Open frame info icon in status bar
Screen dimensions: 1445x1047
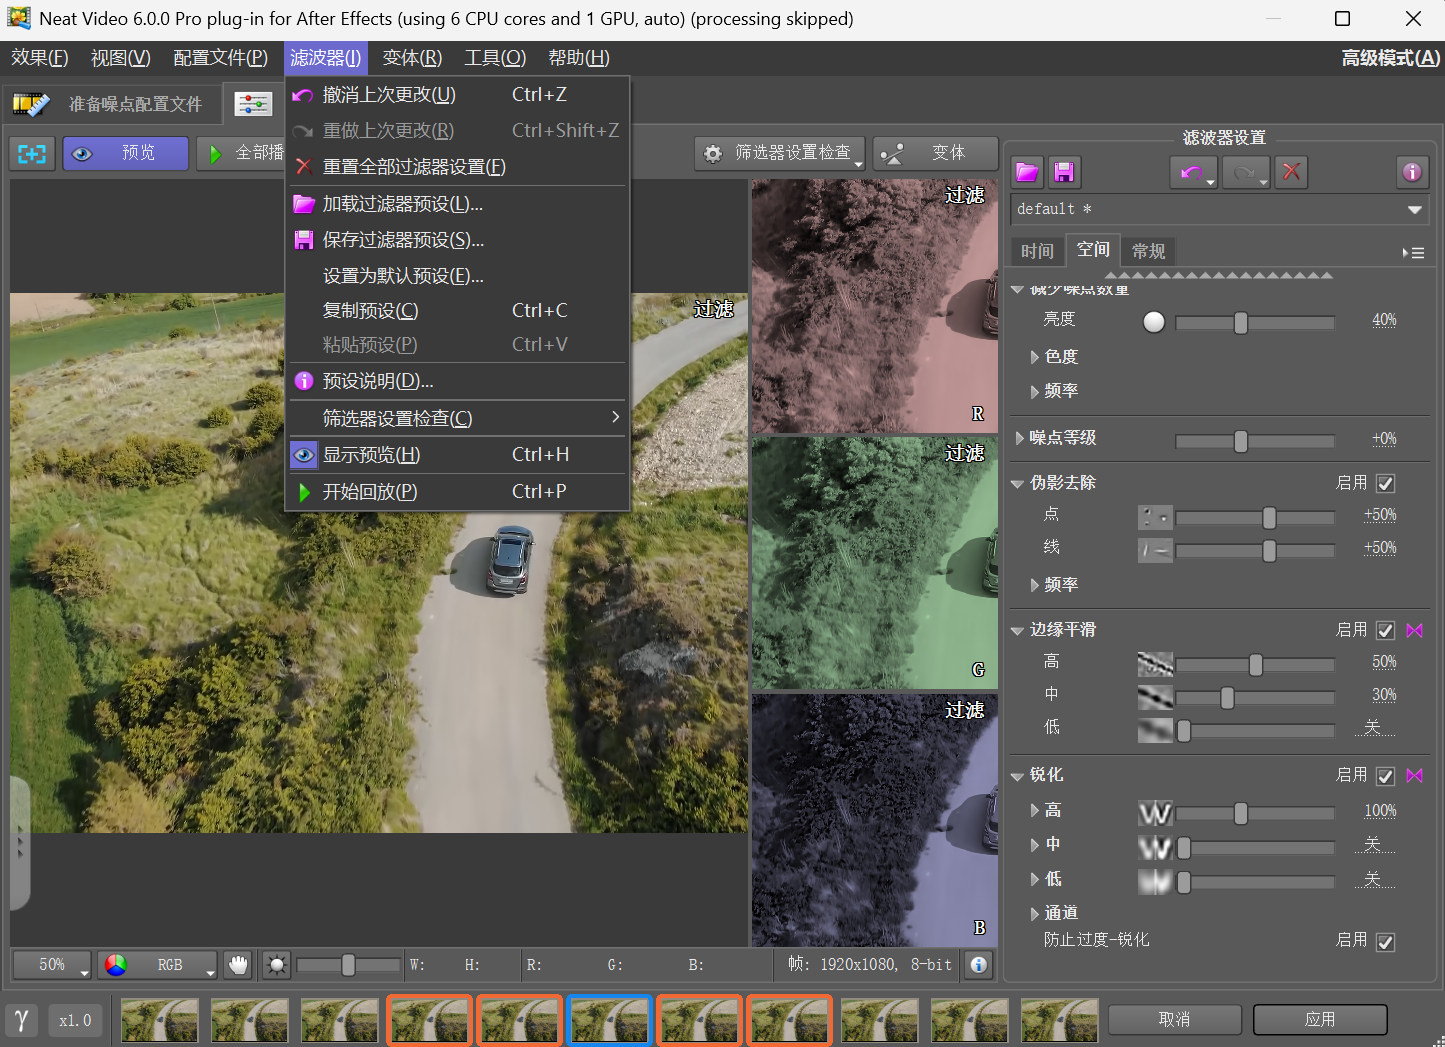978,965
